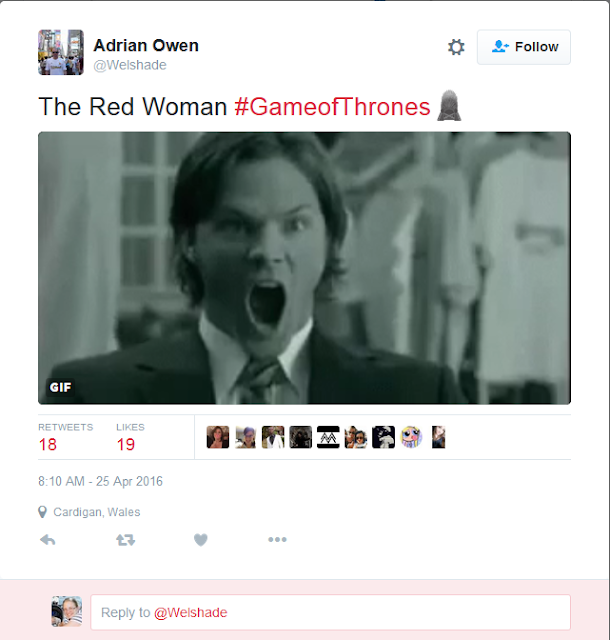Open the first liker's avatar

tap(218, 437)
